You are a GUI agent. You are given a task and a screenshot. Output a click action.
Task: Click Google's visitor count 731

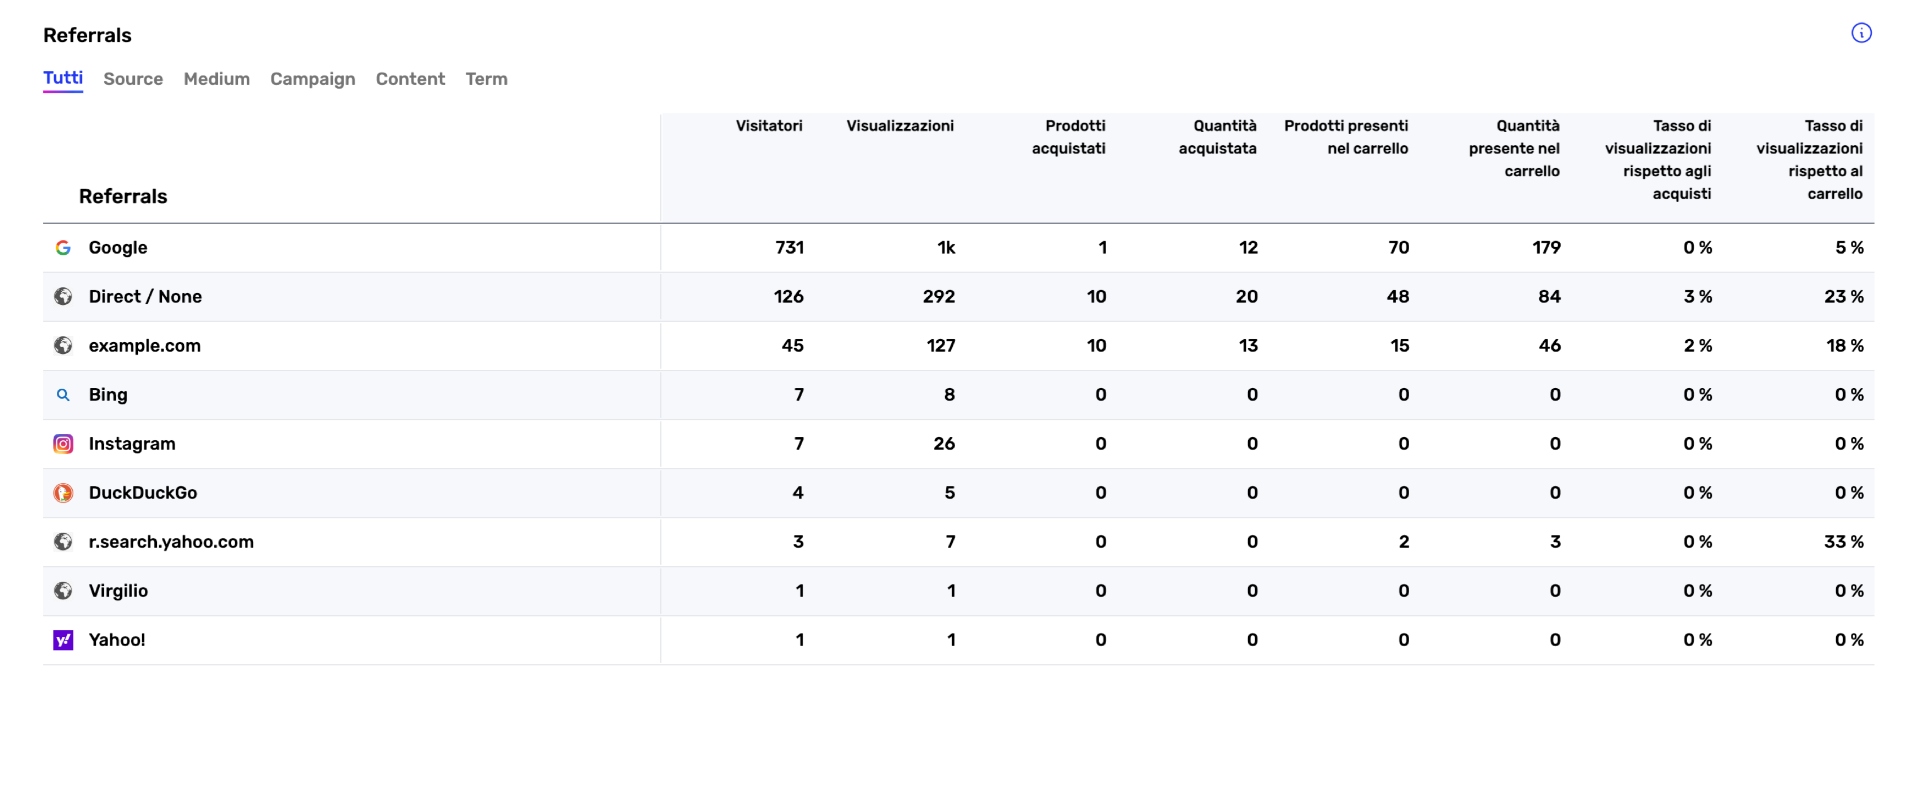click(790, 247)
